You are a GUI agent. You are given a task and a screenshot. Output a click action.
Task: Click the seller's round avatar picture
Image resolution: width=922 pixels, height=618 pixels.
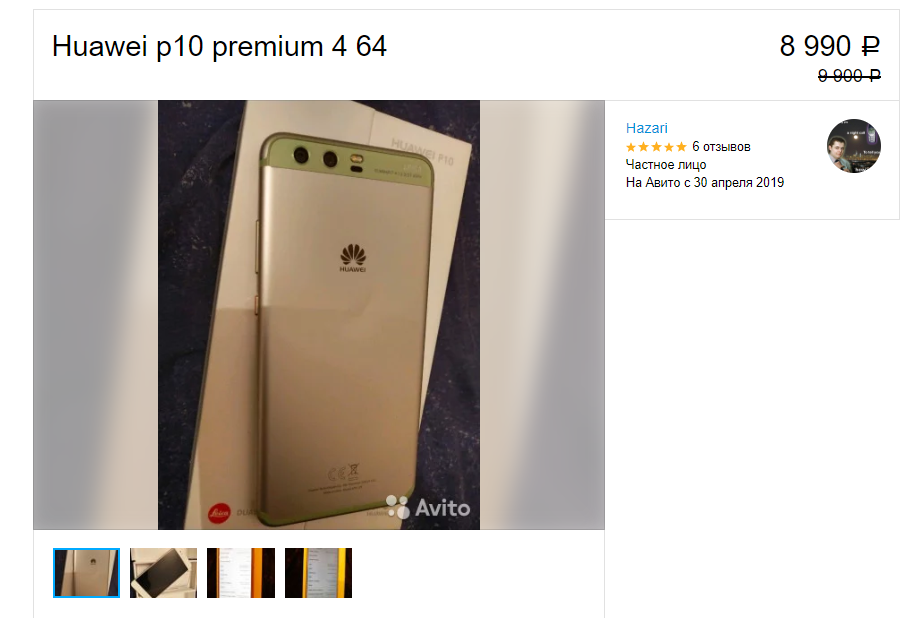(x=854, y=146)
